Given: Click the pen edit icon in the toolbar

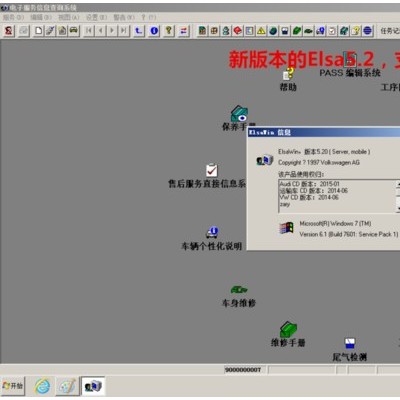Looking at the screenshot, I should (x=50, y=31).
